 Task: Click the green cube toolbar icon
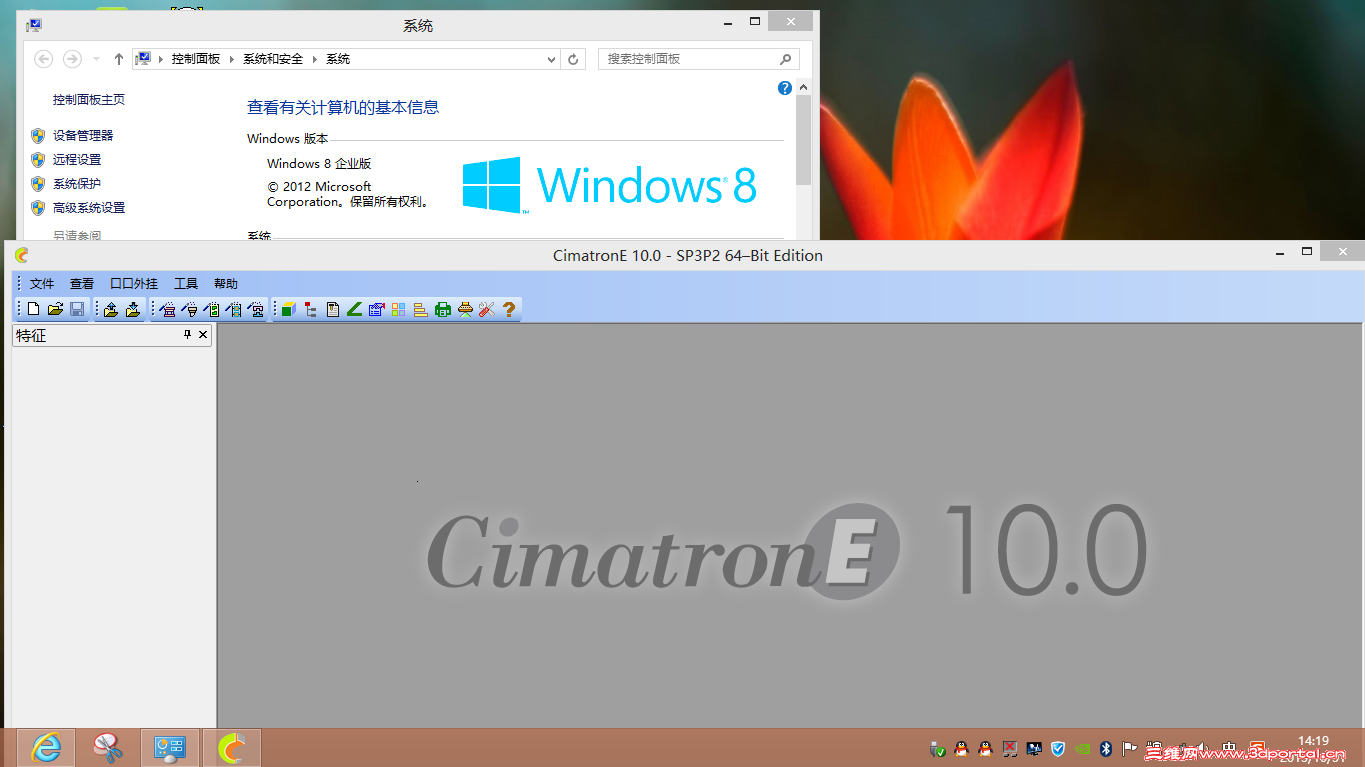click(289, 310)
